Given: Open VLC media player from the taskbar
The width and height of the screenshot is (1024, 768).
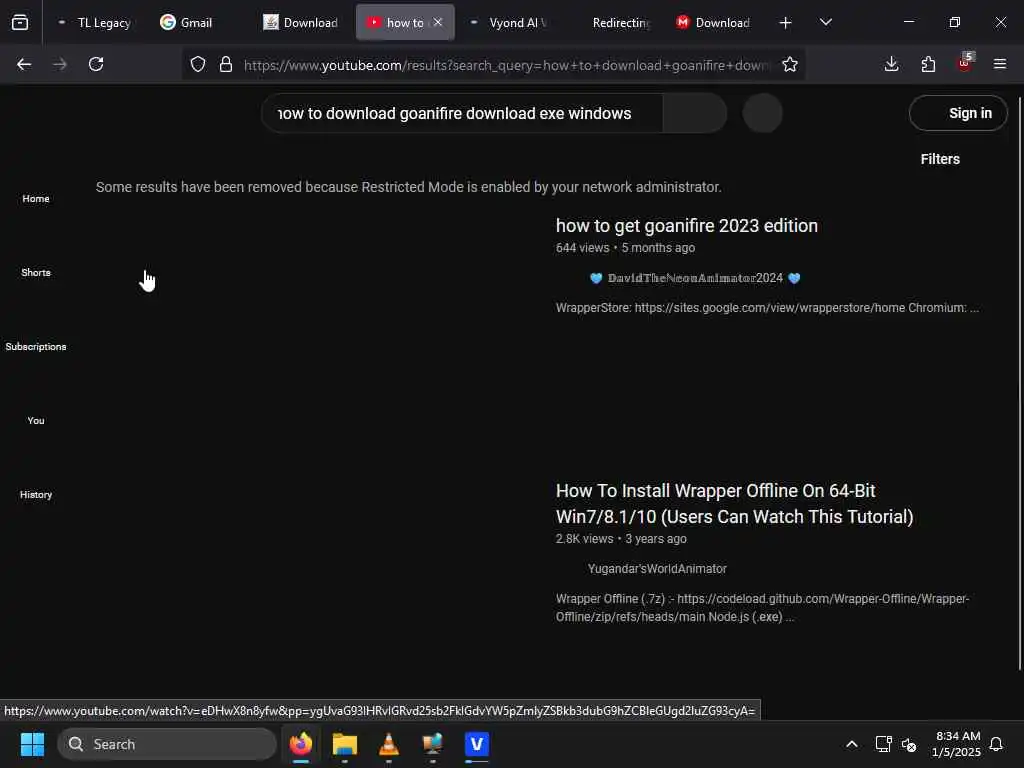Looking at the screenshot, I should pos(389,744).
